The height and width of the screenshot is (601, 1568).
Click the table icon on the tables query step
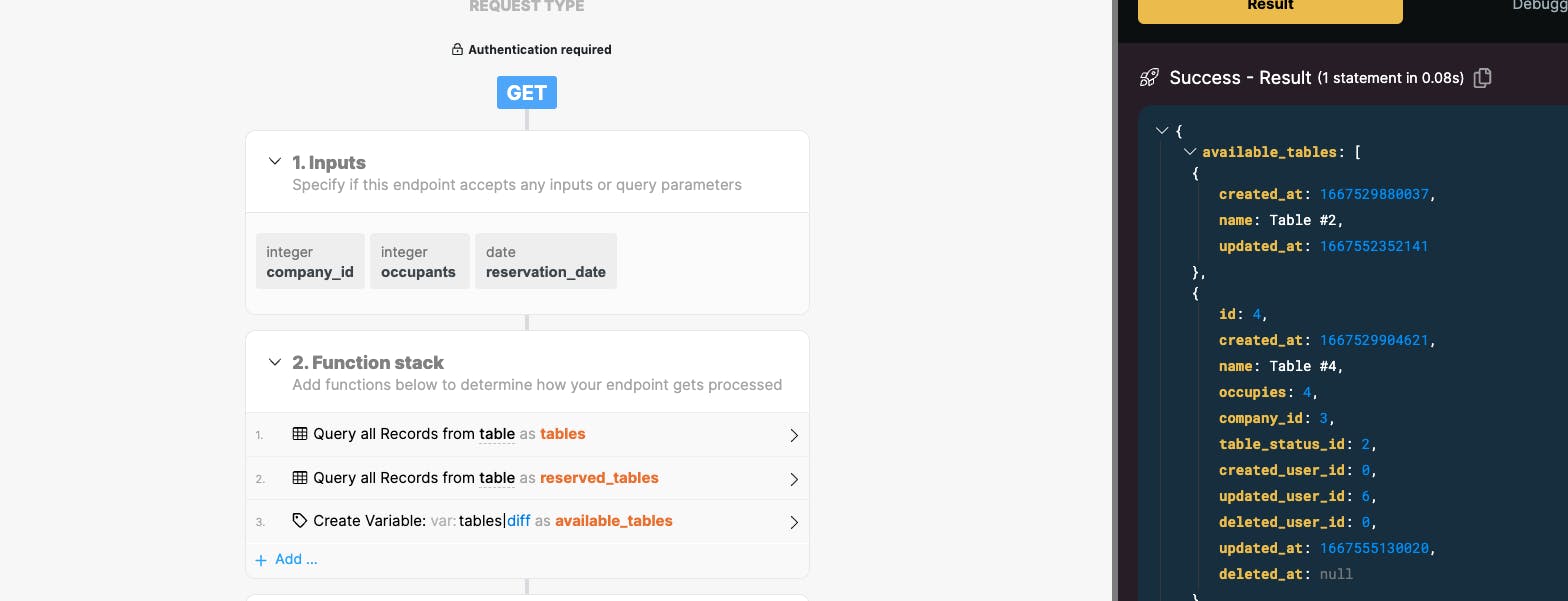tap(300, 434)
